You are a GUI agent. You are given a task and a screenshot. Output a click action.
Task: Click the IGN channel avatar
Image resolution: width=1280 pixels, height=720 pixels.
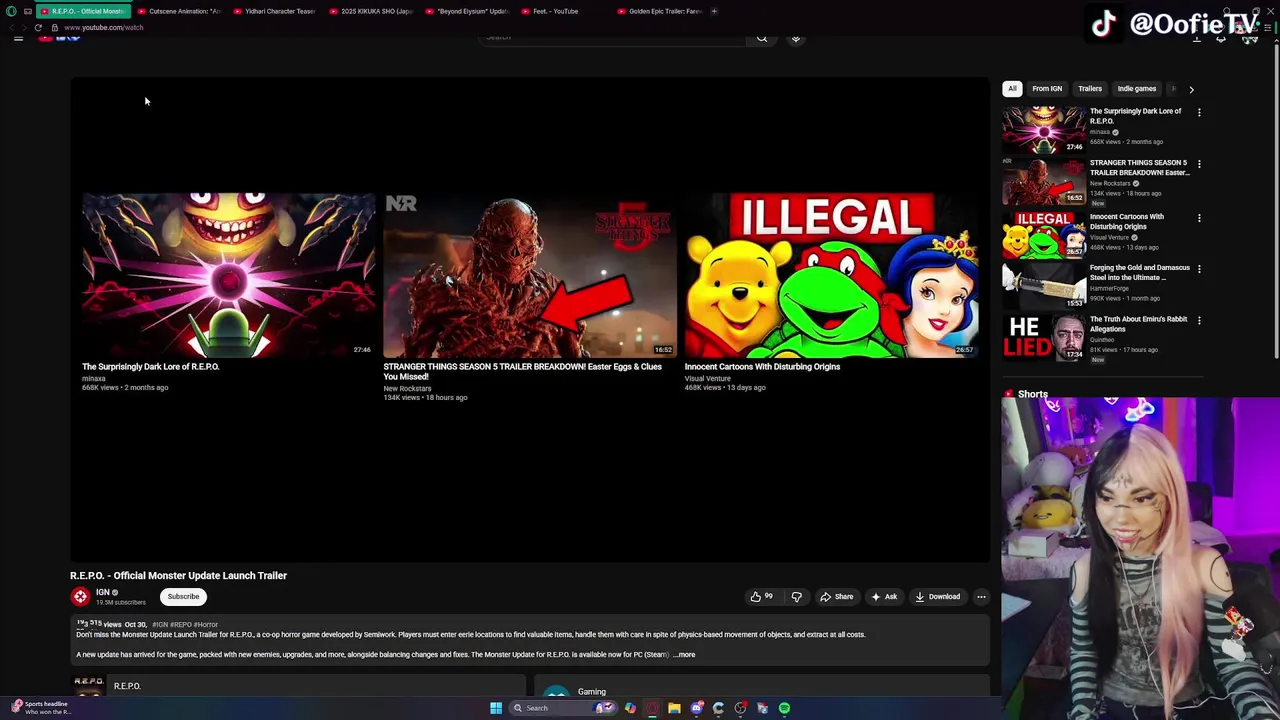[80, 597]
